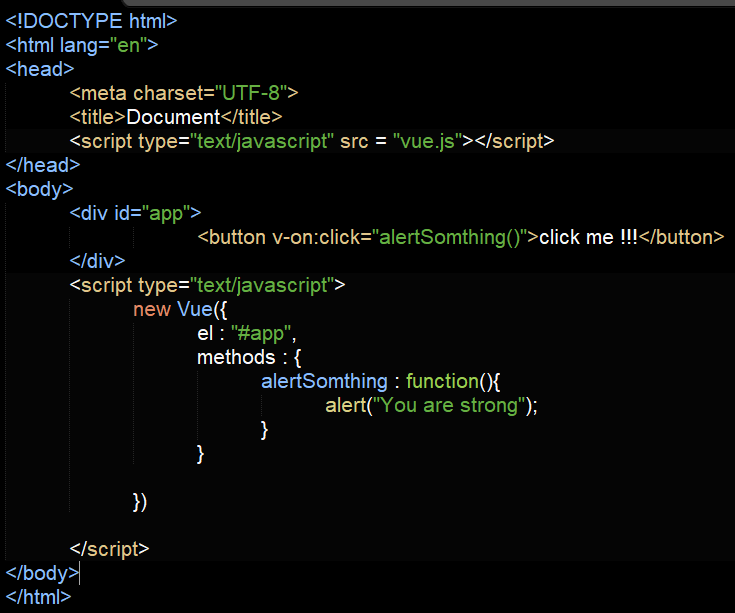Screen dimensions: 735x613
Task: Click the Vue constructor name
Action: [195, 309]
